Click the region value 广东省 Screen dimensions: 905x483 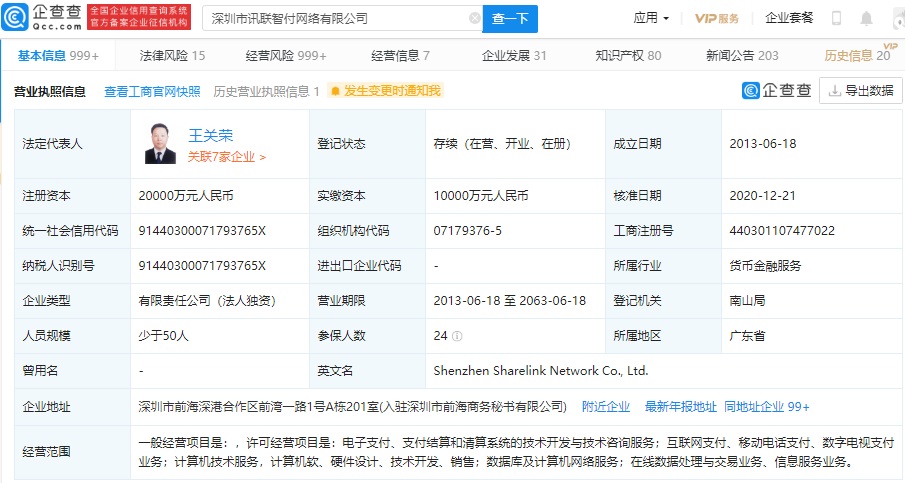(x=747, y=336)
